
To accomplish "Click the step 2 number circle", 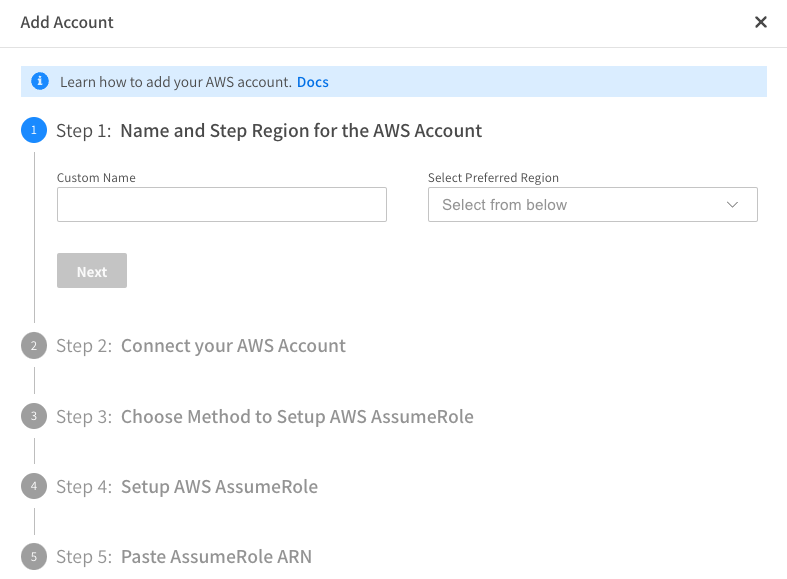I will [34, 346].
